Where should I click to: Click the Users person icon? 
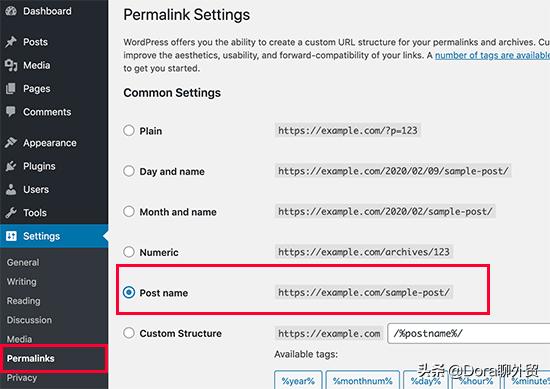tap(11, 189)
